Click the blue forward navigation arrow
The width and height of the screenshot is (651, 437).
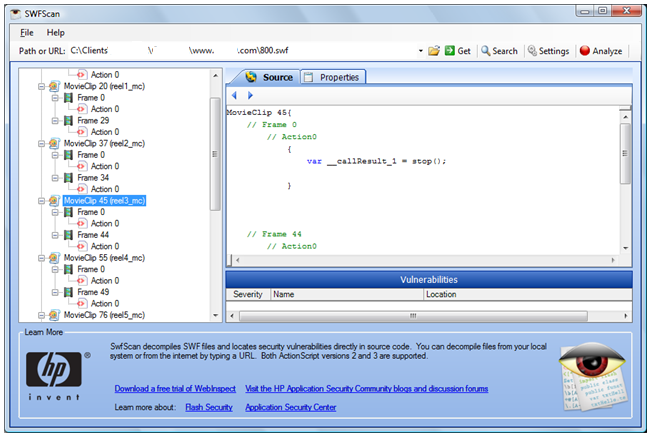tap(250, 95)
